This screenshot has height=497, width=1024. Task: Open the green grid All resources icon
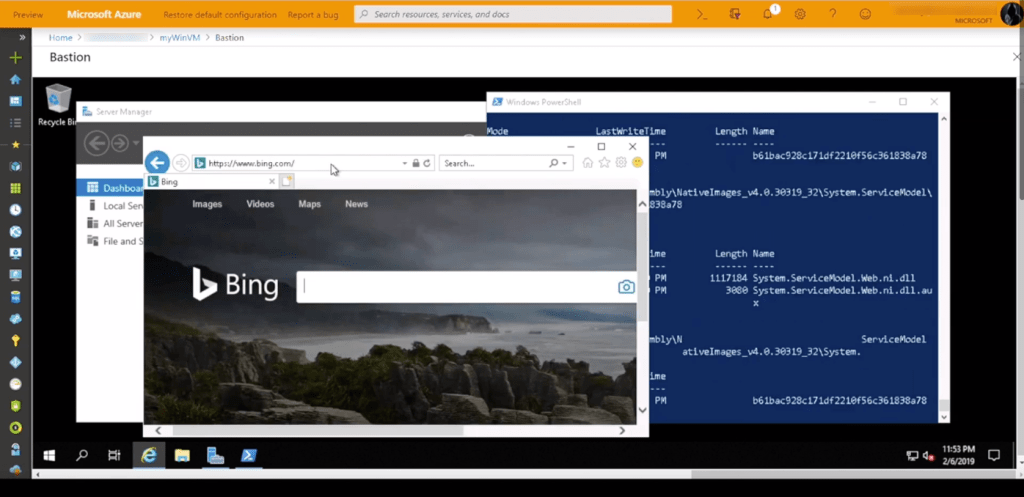16,188
